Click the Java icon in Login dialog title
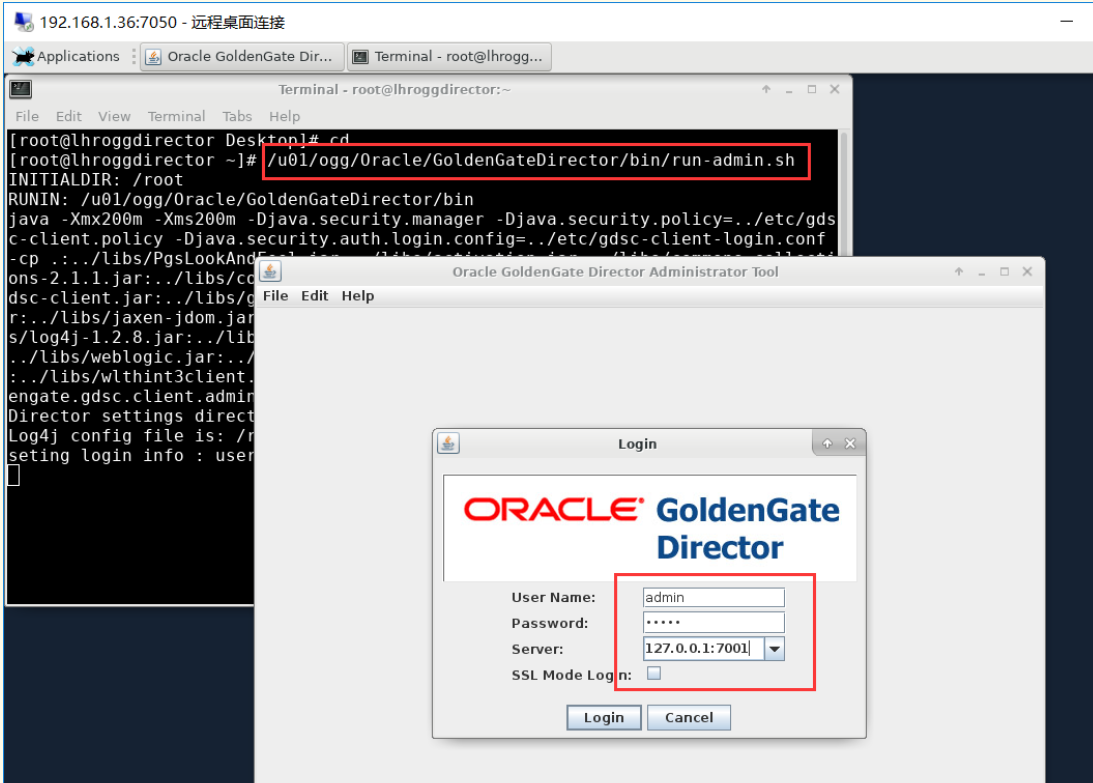Image resolution: width=1093 pixels, height=783 pixels. click(448, 443)
